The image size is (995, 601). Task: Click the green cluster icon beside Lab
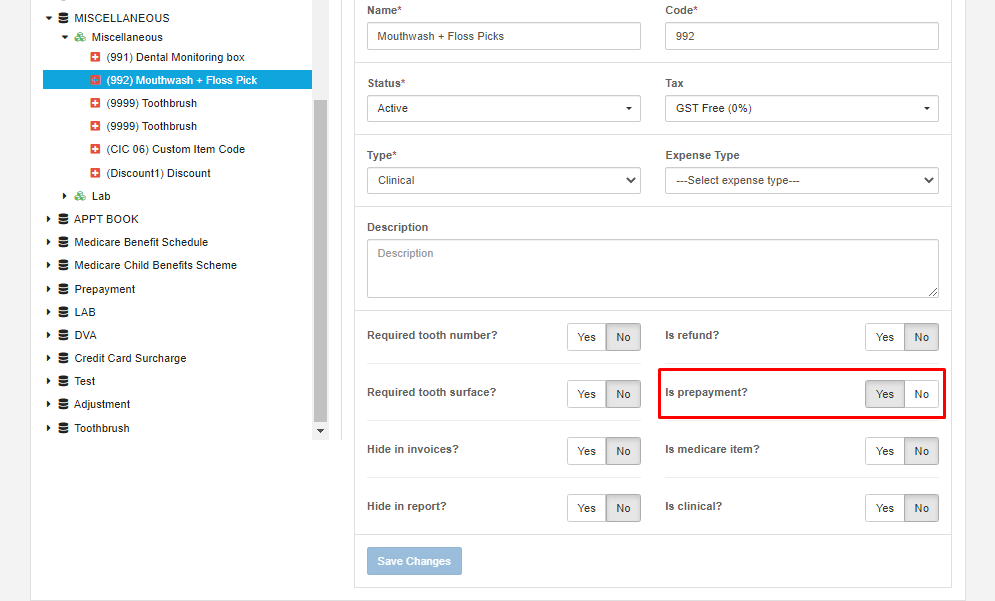coord(78,195)
